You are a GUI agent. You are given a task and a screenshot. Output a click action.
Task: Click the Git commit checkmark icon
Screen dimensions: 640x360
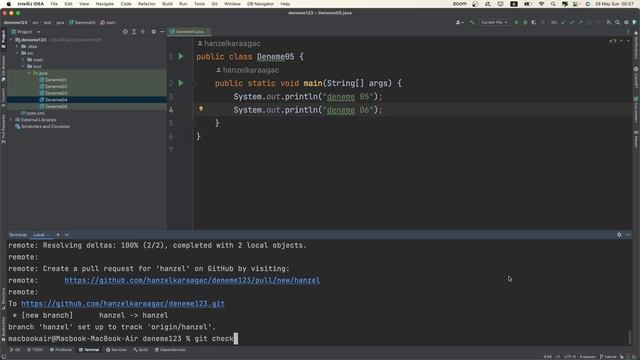point(572,22)
